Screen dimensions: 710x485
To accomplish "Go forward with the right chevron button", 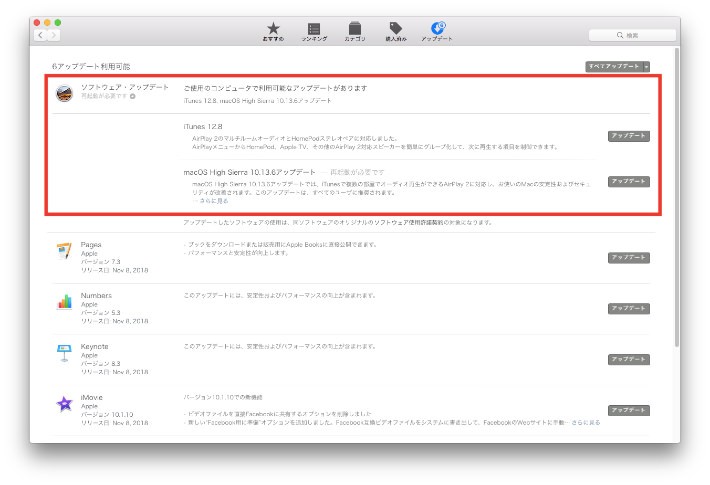I will click(x=53, y=35).
